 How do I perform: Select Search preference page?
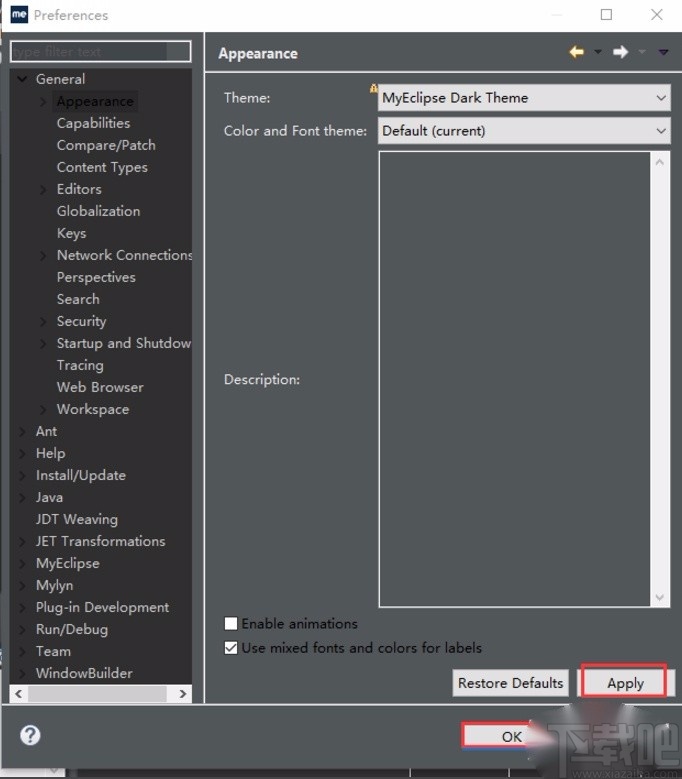point(78,299)
